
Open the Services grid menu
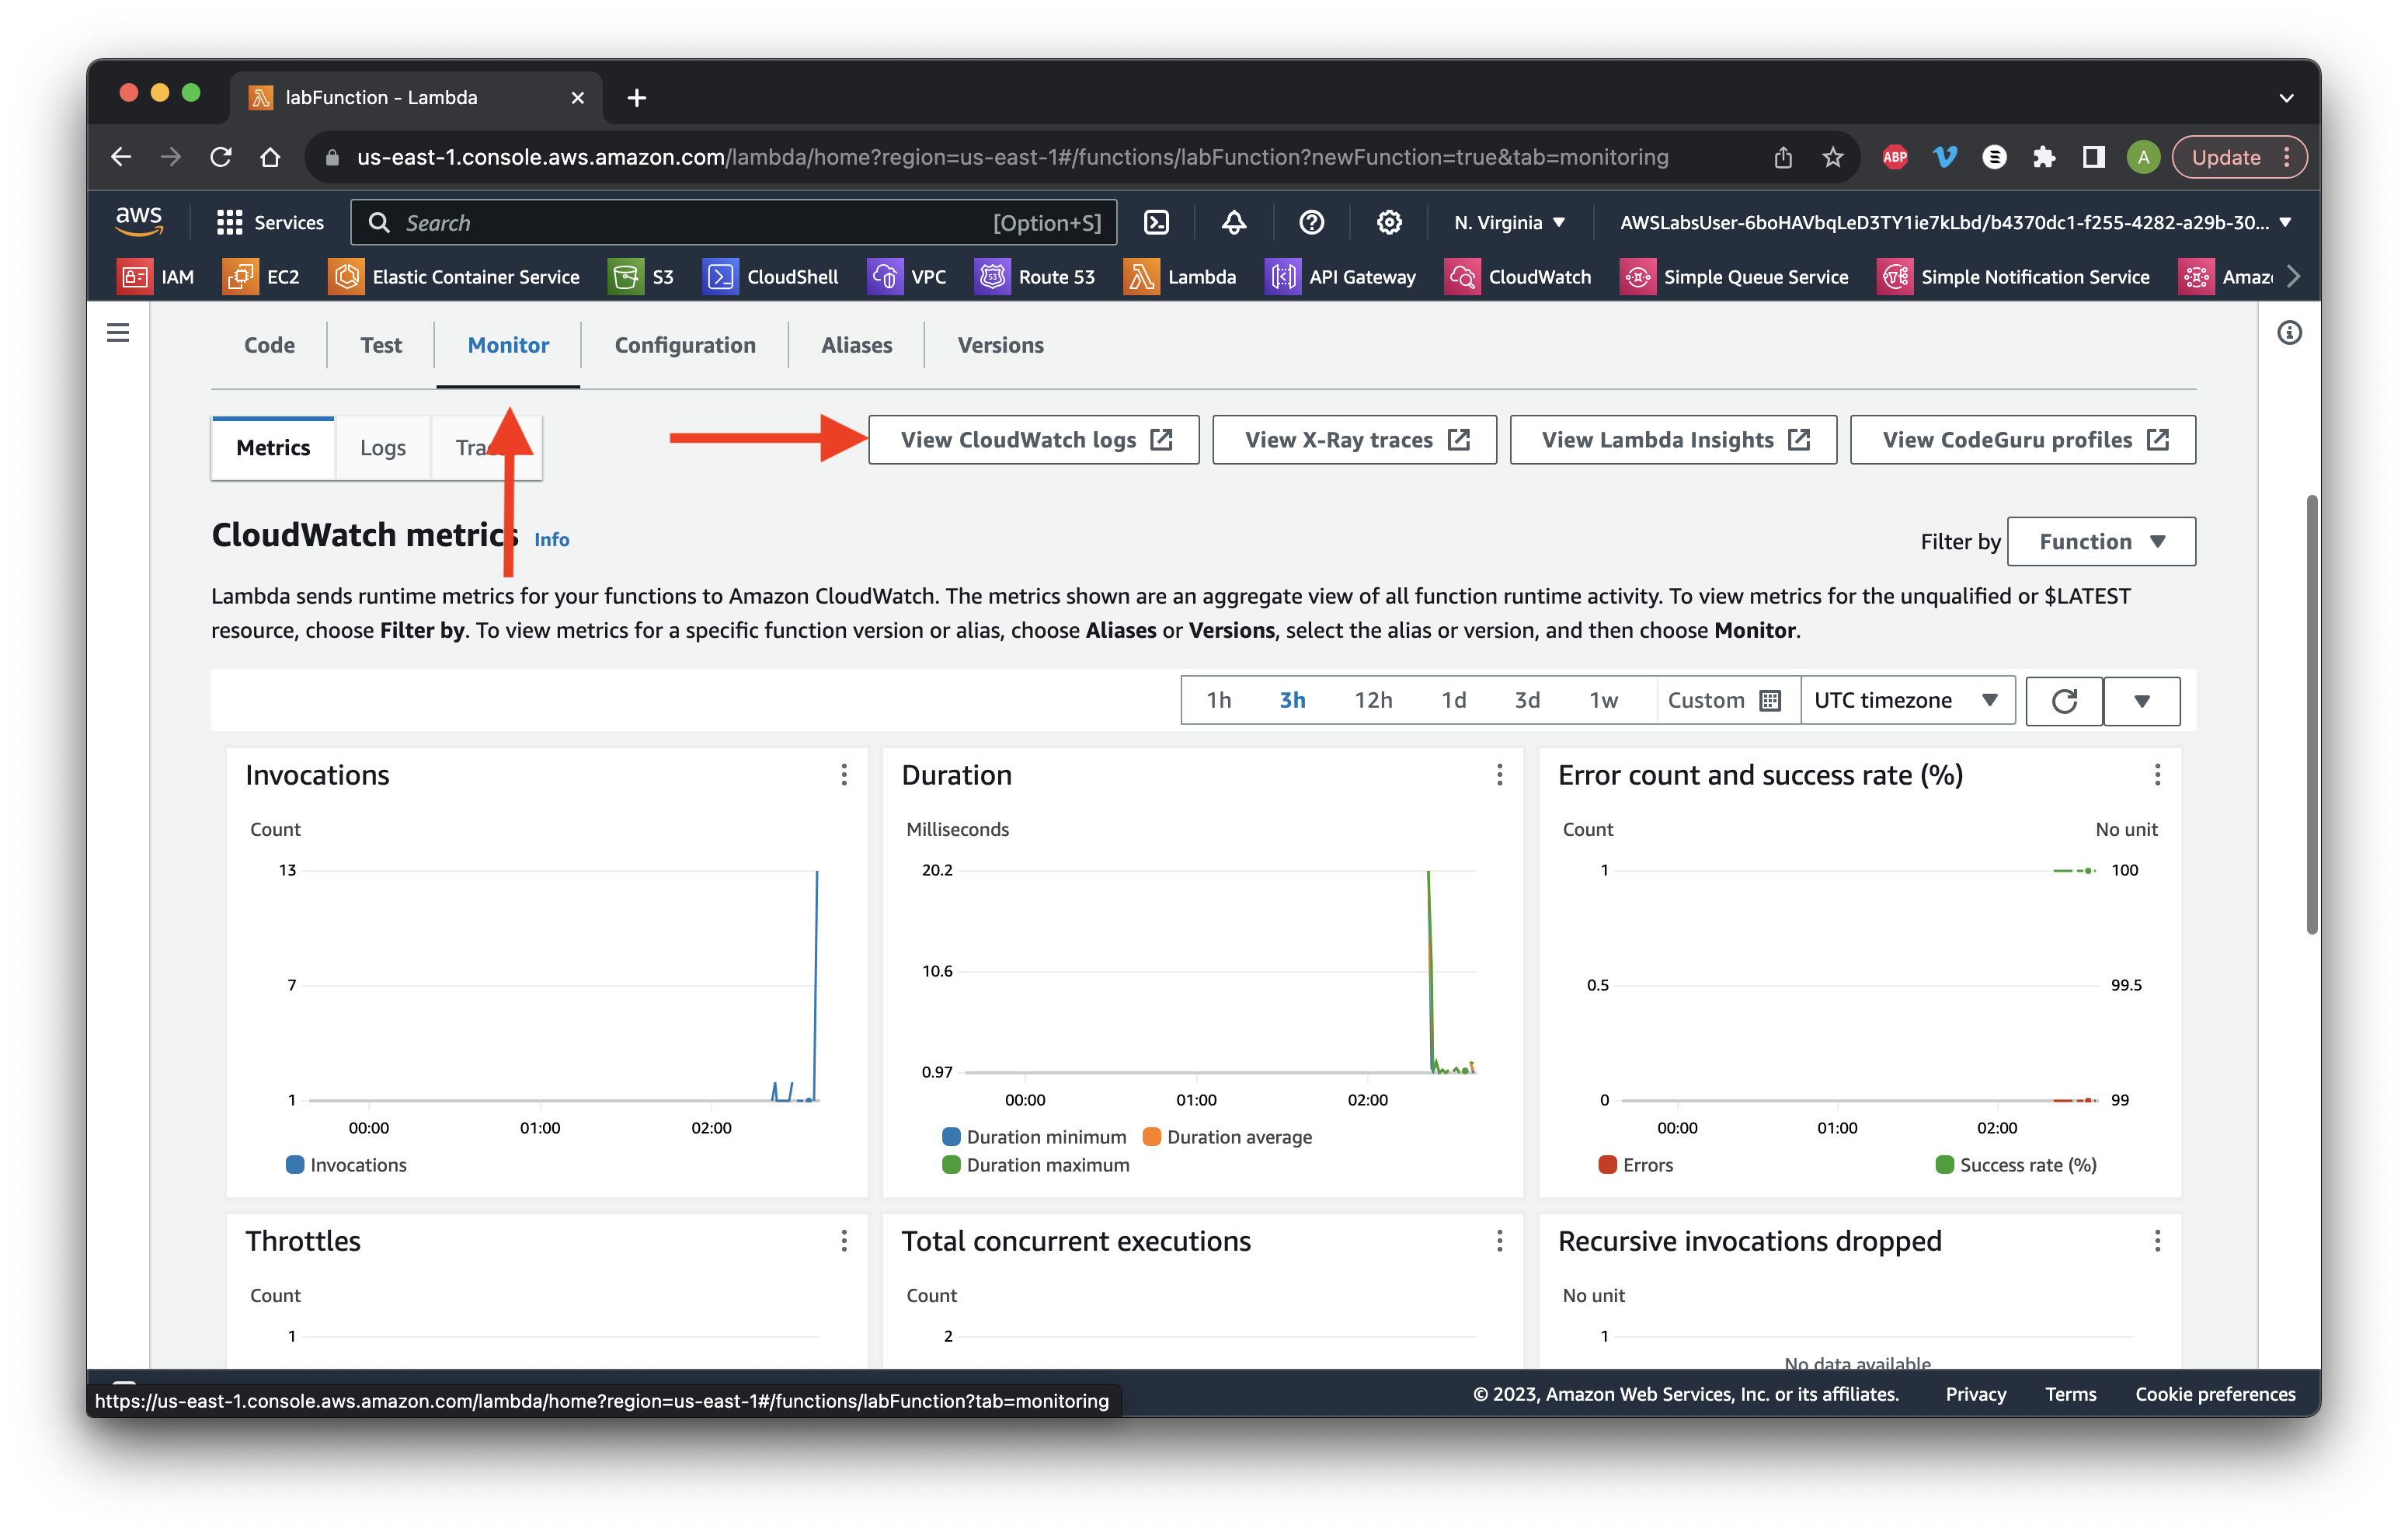click(270, 222)
